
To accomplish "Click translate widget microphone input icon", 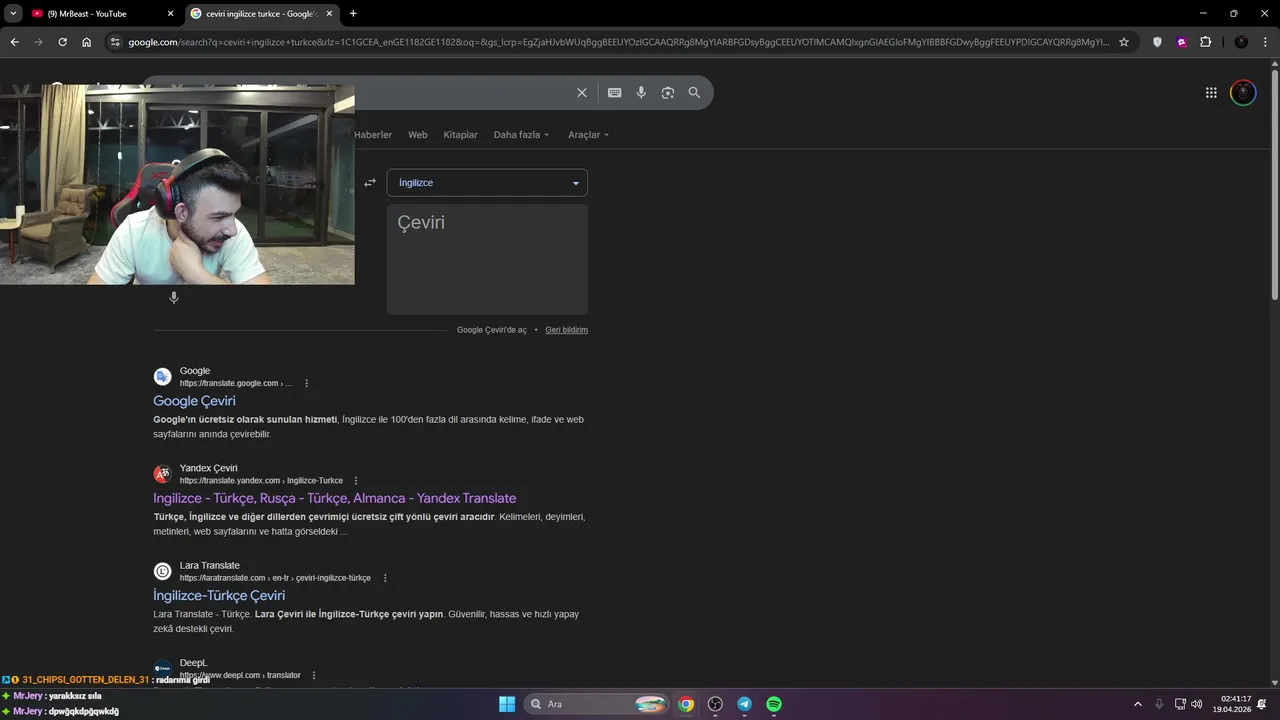I will [174, 297].
